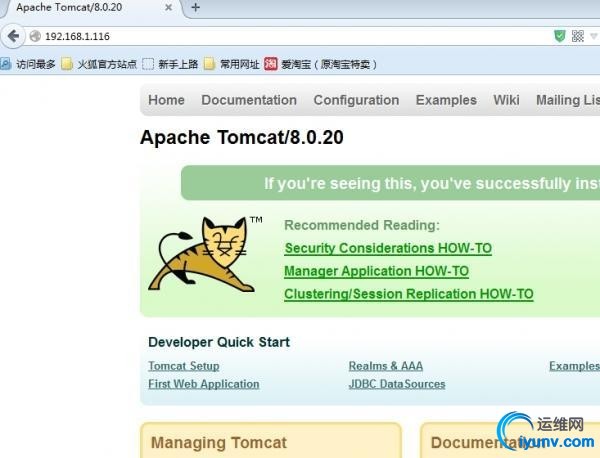Open Configuration in Tomcat navigation
Viewport: 600px width, 458px height.
pos(357,100)
